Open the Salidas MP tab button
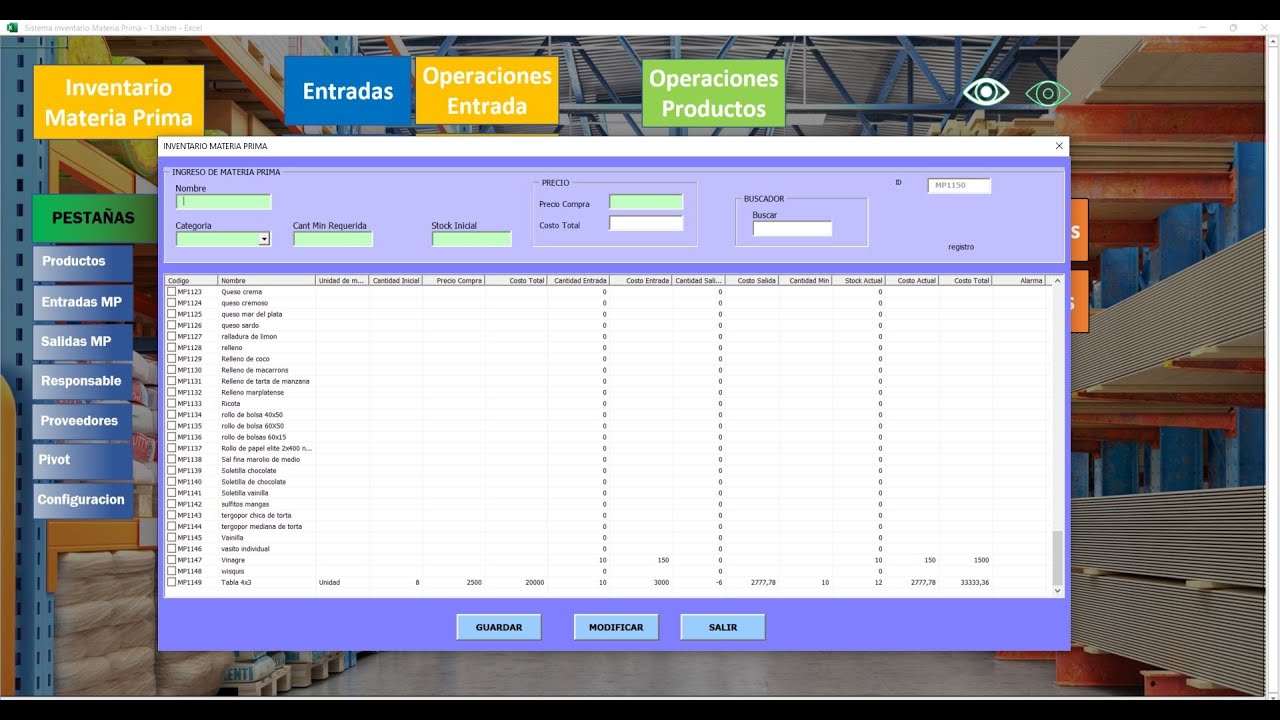The image size is (1280, 720). (82, 341)
